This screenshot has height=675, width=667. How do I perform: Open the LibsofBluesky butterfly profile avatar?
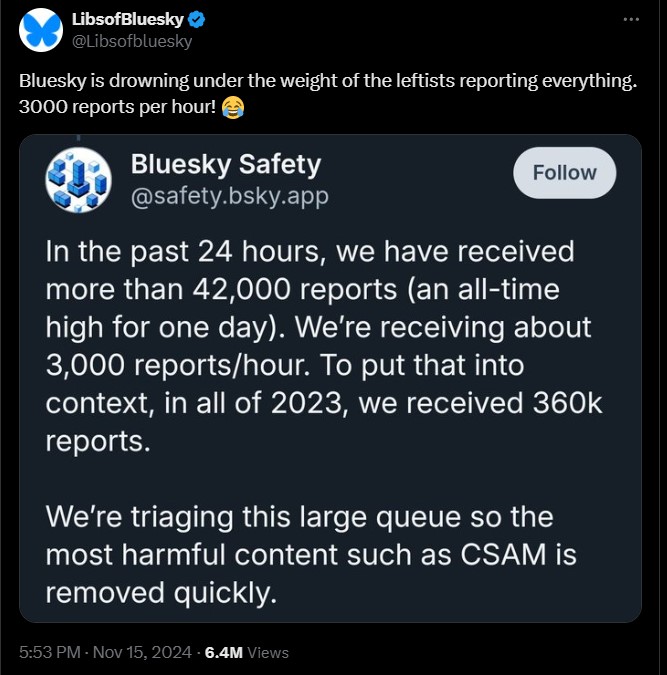point(41,30)
